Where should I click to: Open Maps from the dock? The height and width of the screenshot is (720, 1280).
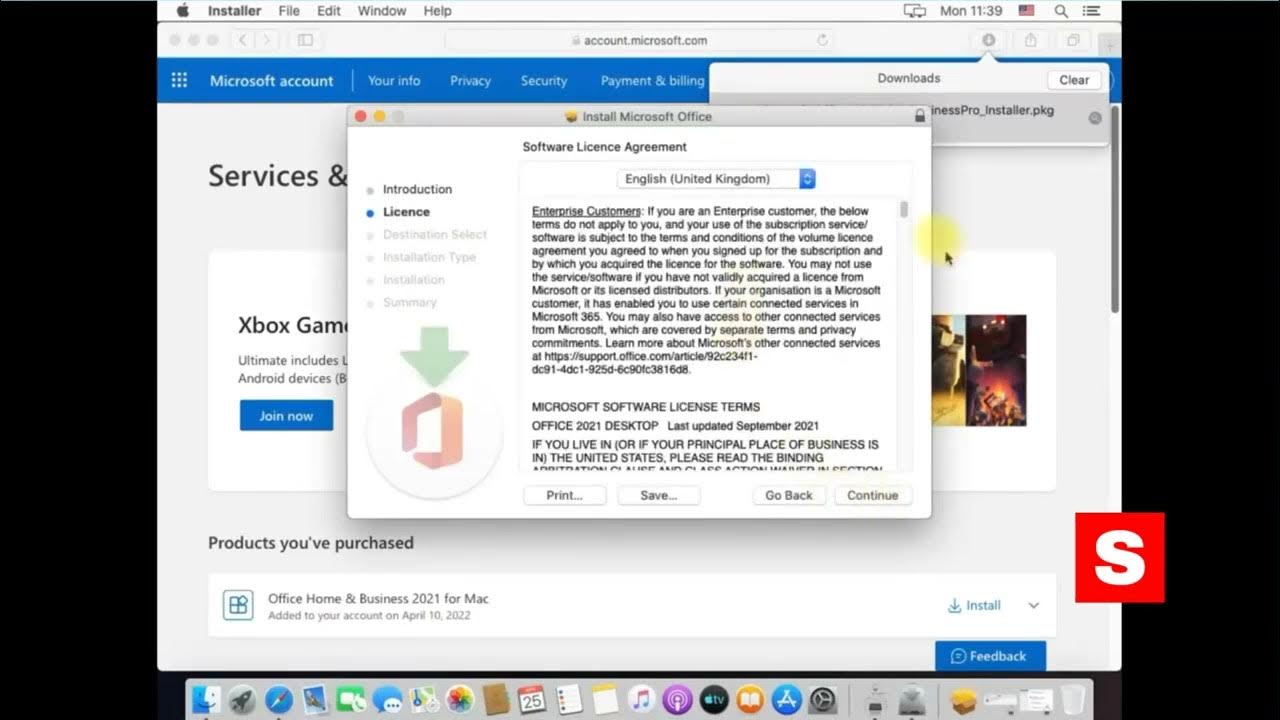(423, 699)
